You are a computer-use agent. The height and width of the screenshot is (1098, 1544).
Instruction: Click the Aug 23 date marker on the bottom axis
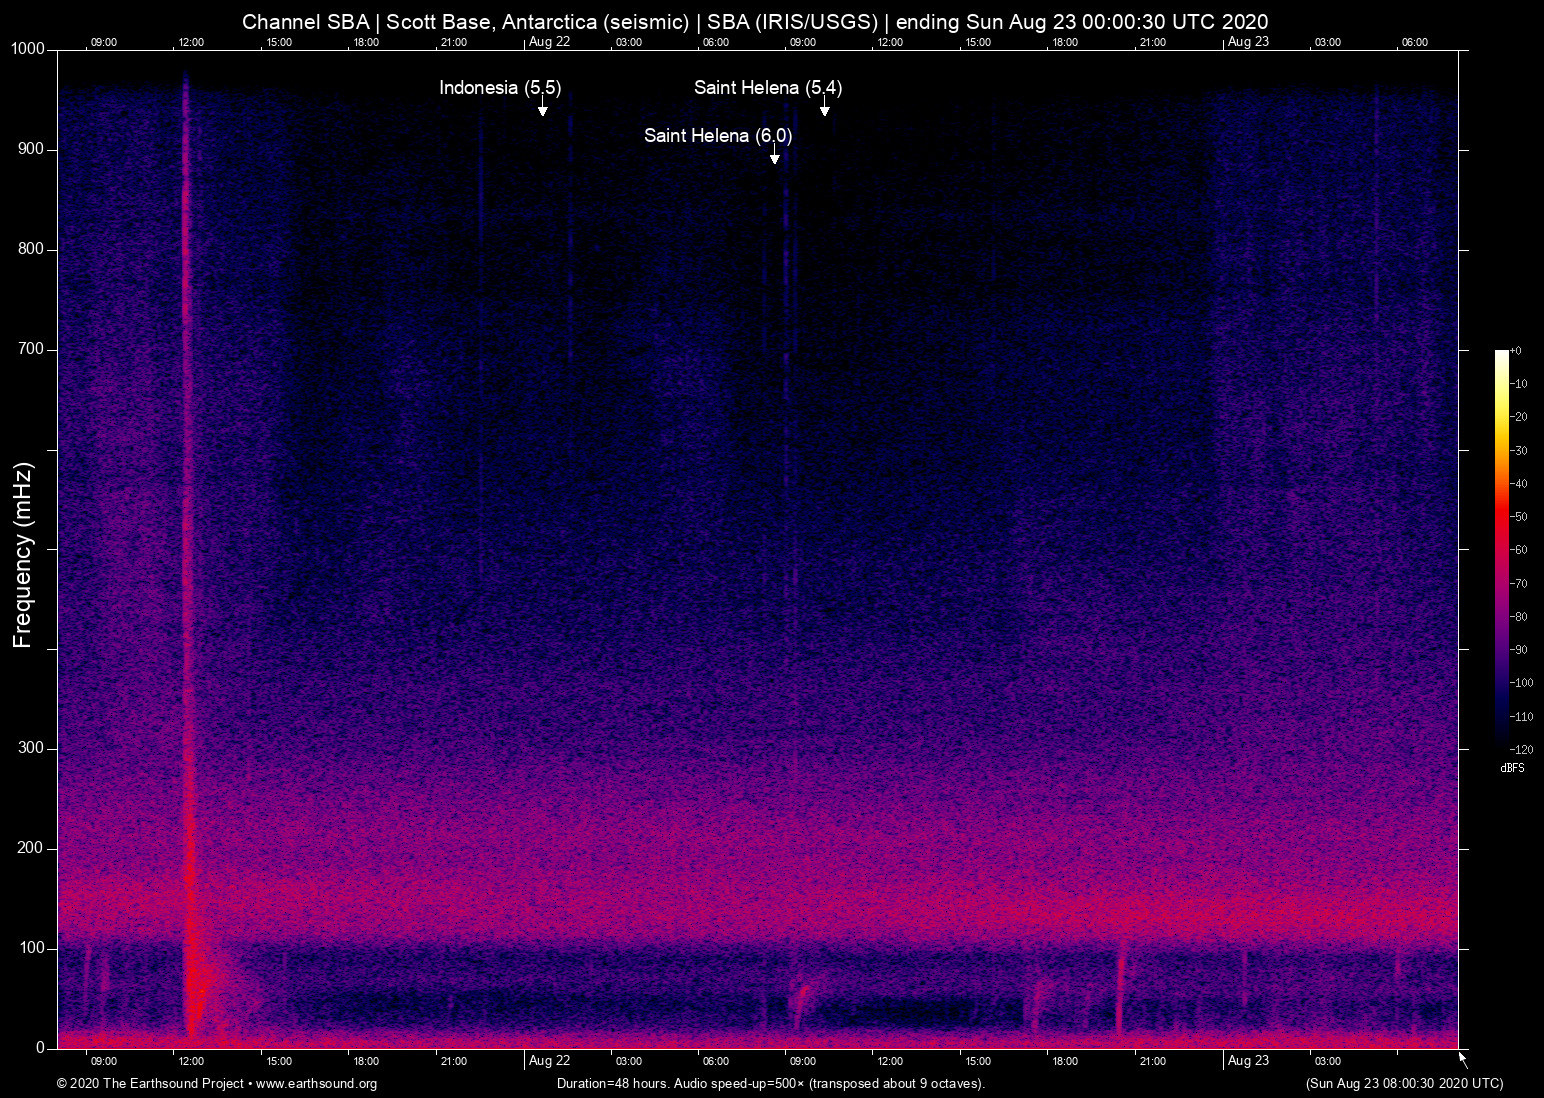1248,1061
